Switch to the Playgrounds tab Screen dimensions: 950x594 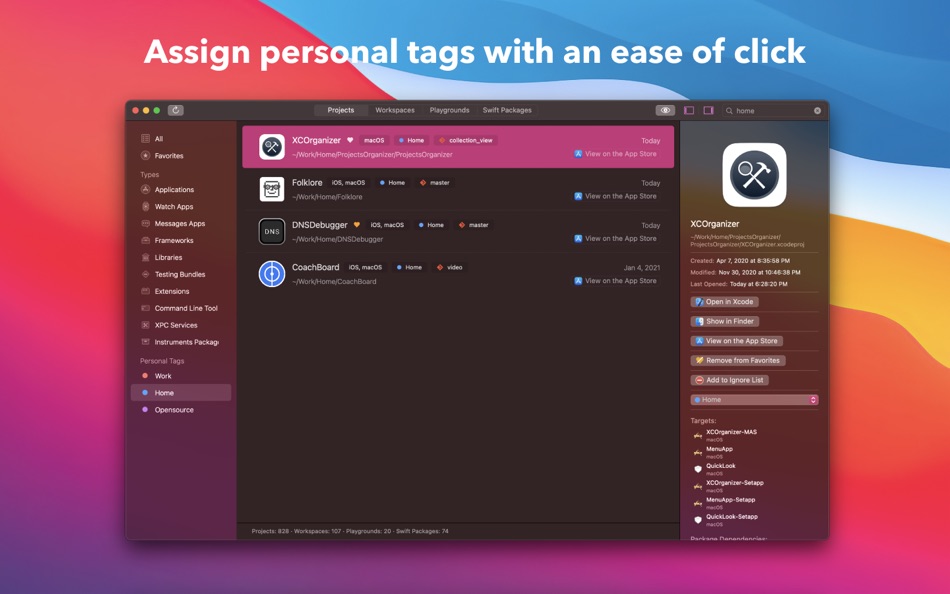[450, 110]
